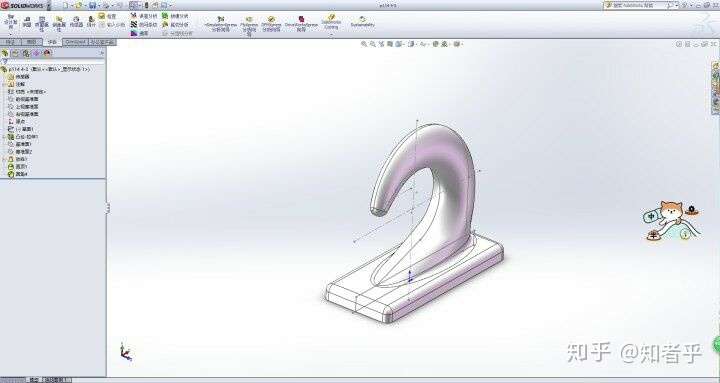The height and width of the screenshot is (383, 720).
Task: Open the Display Style dropdown
Action: (x=411, y=44)
